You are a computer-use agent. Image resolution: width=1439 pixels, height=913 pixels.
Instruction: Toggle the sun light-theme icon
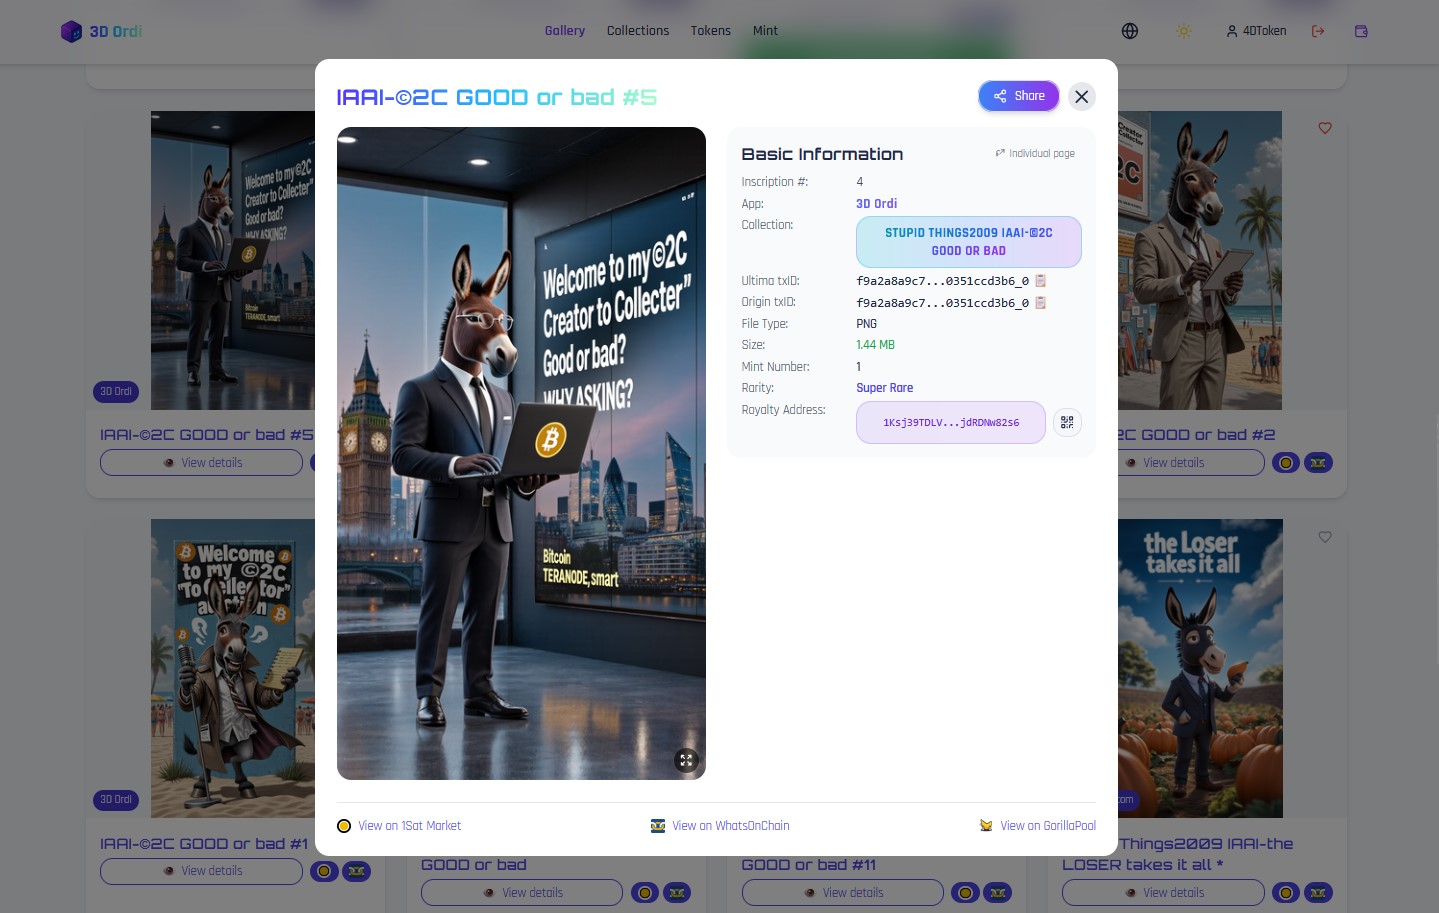click(1184, 31)
